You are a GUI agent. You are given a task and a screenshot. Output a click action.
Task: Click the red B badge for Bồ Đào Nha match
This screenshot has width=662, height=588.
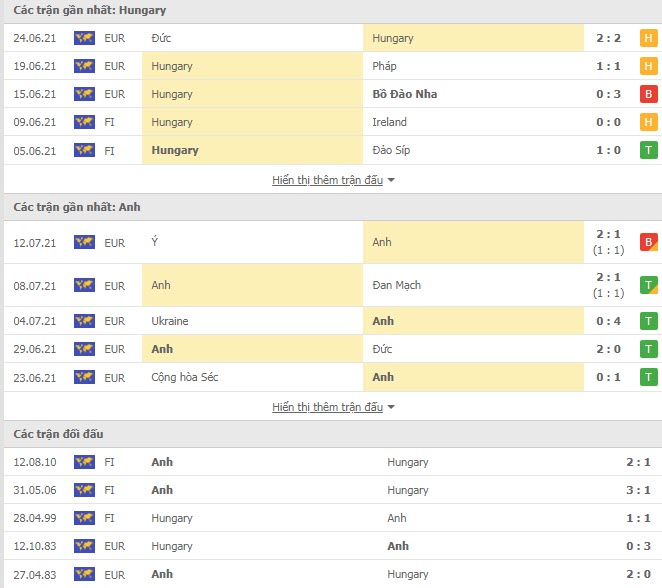(648, 94)
